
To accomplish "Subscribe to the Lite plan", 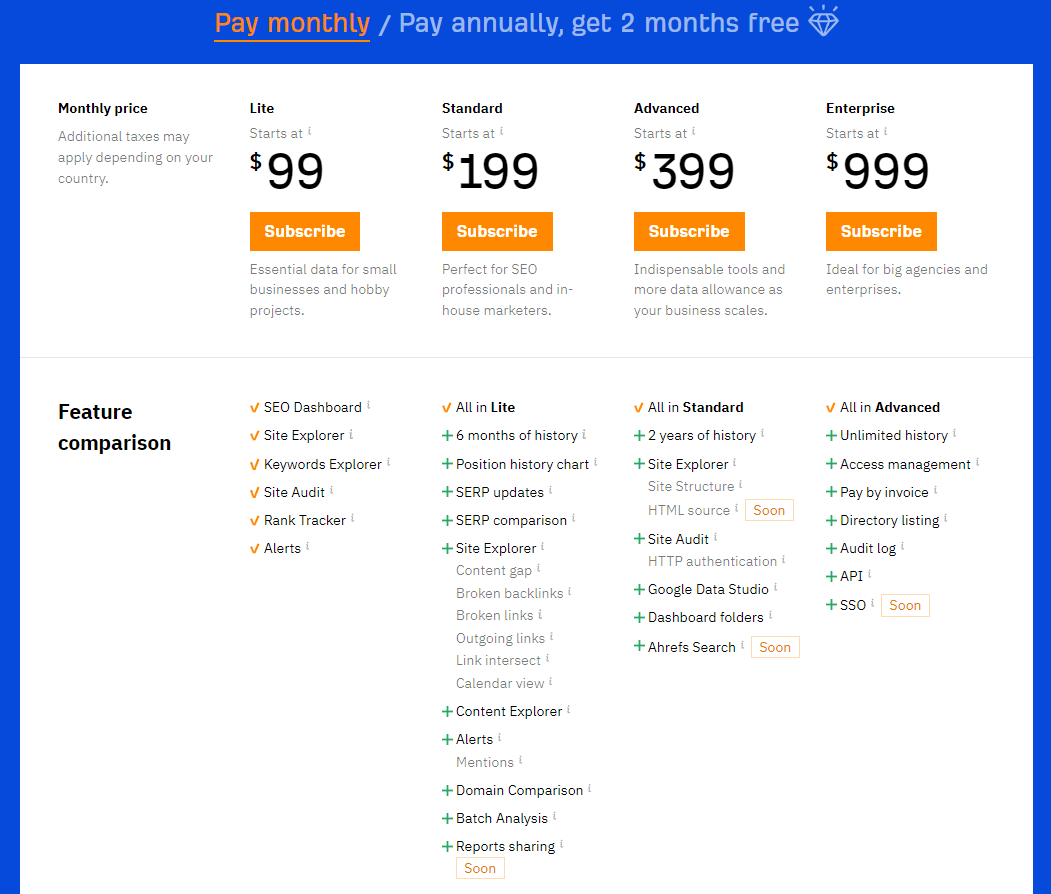I will click(x=305, y=231).
